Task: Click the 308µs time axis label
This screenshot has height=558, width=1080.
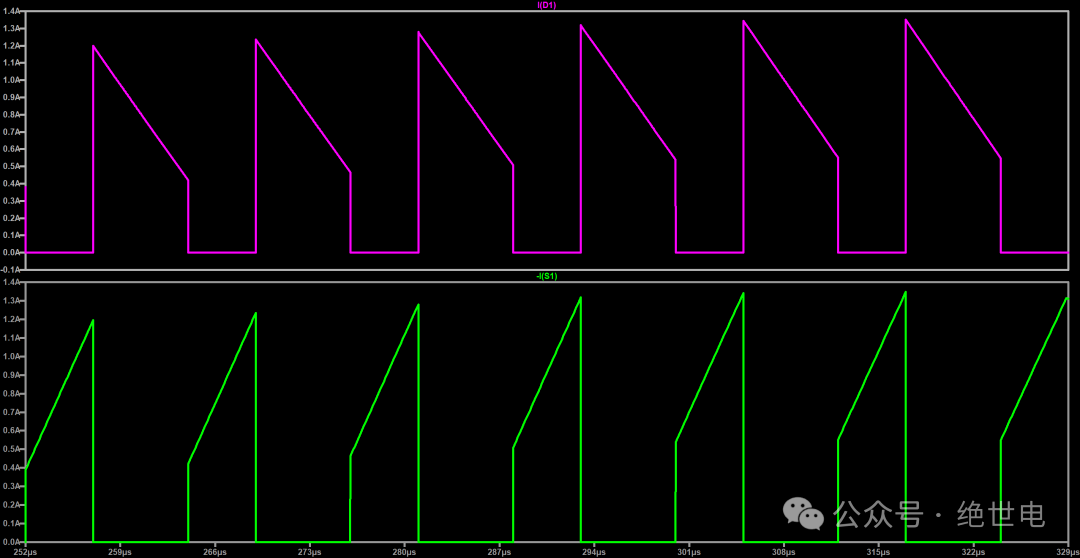Action: coord(784,551)
